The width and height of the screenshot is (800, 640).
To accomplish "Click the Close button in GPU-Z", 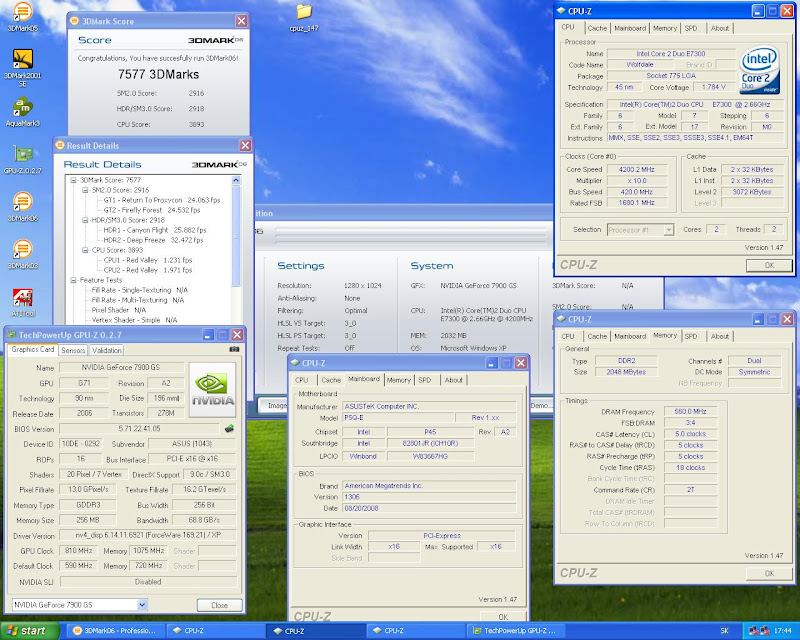I will pyautogui.click(x=218, y=605).
